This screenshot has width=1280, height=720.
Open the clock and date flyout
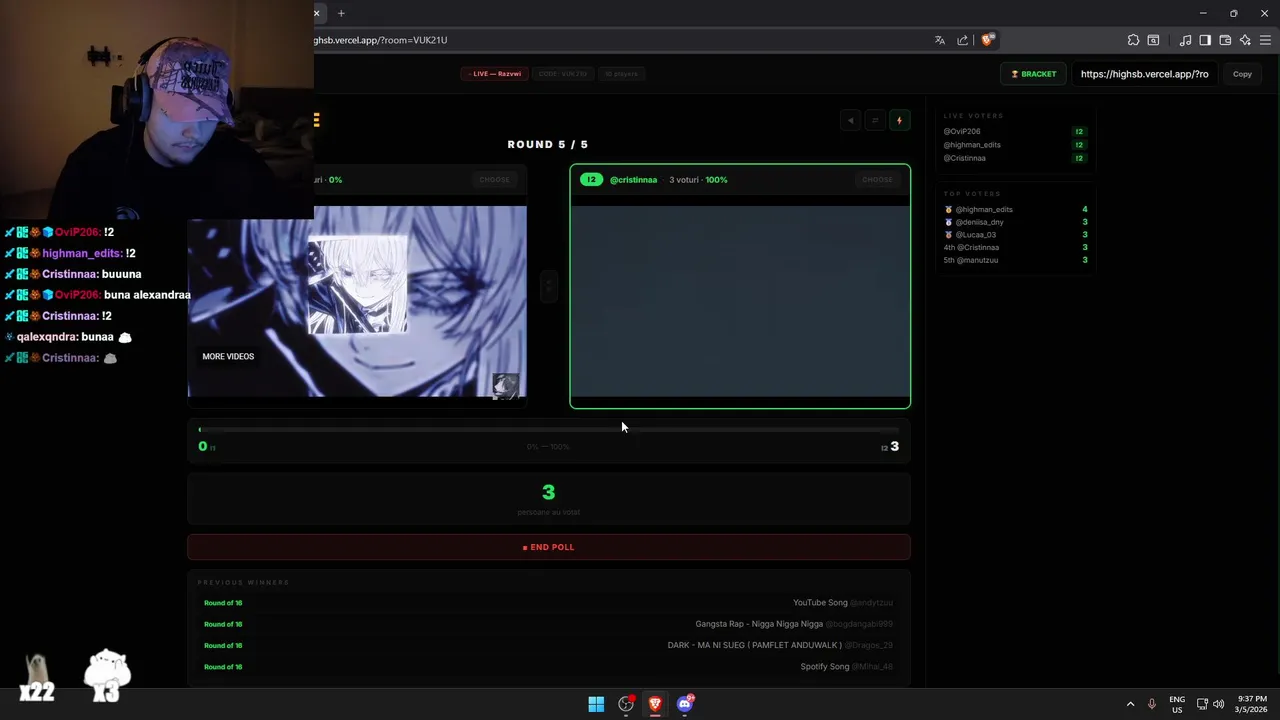pyautogui.click(x=1251, y=704)
